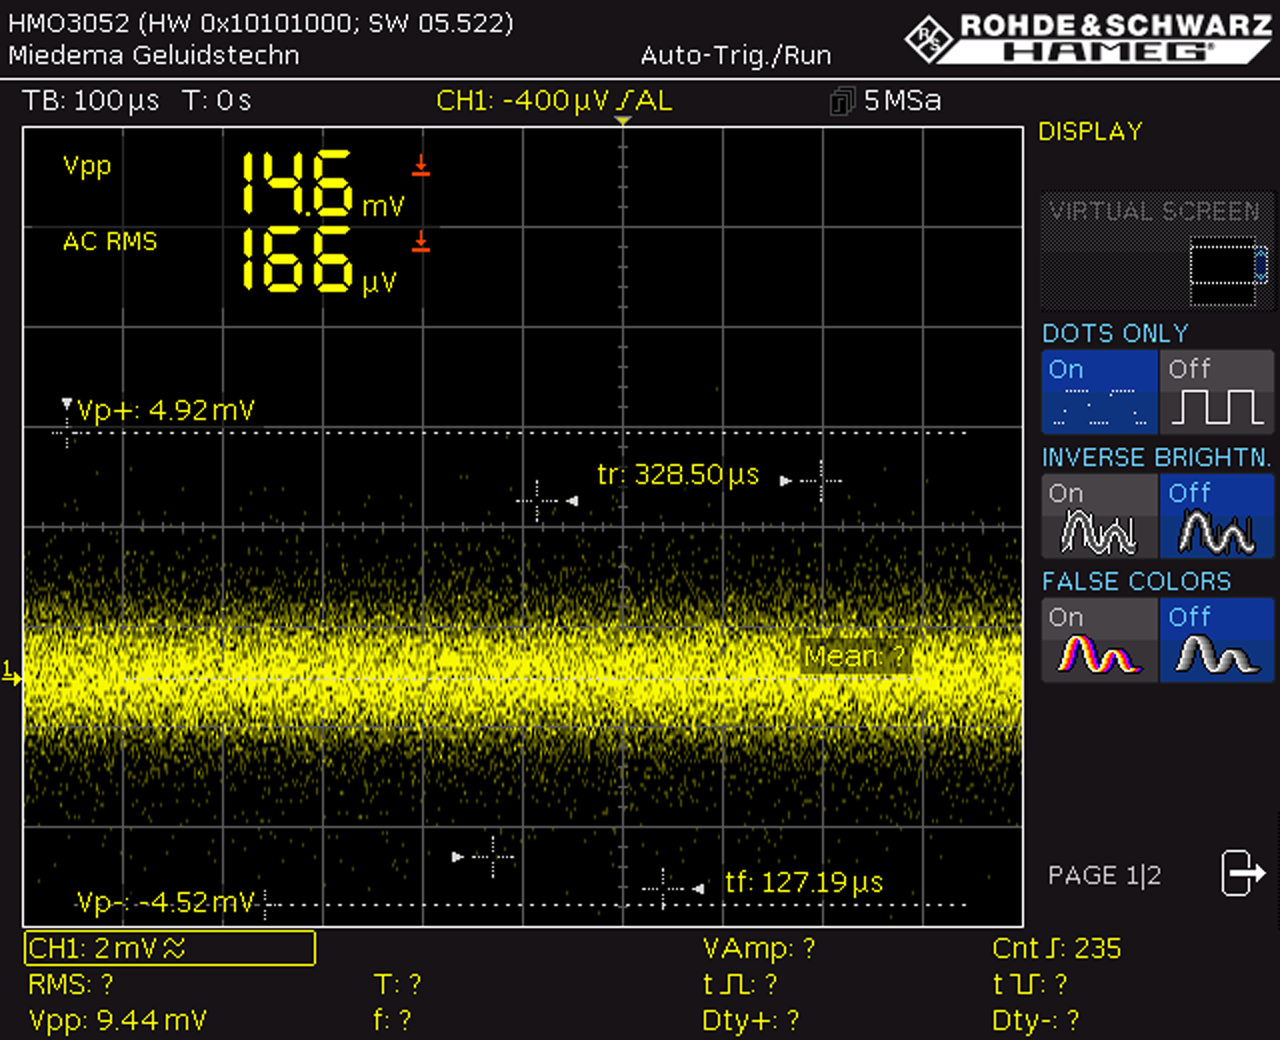The height and width of the screenshot is (1040, 1280).
Task: Click the 'Dty-: ?' duty cycle measurement
Action: [x=1036, y=1020]
